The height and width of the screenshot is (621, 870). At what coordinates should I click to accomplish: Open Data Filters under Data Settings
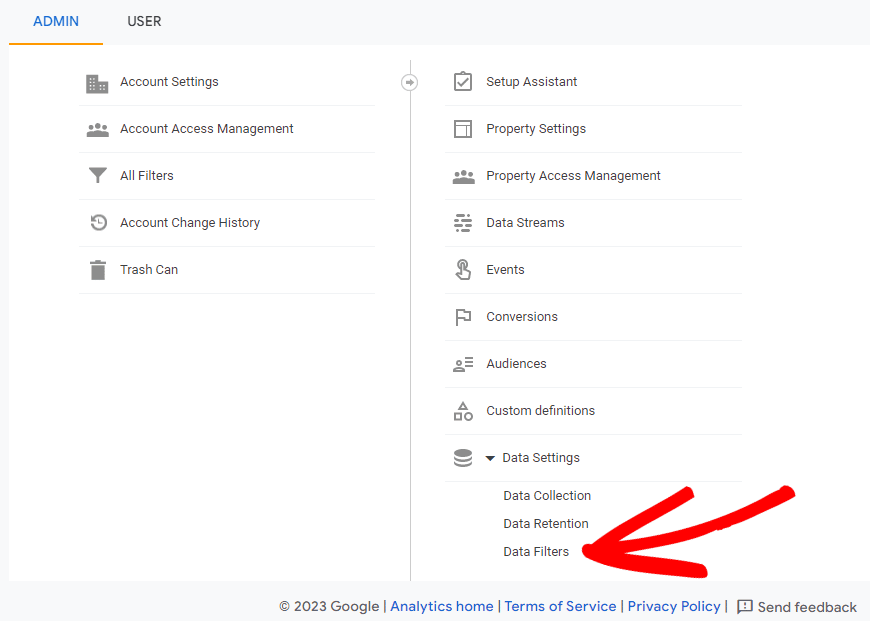(536, 552)
